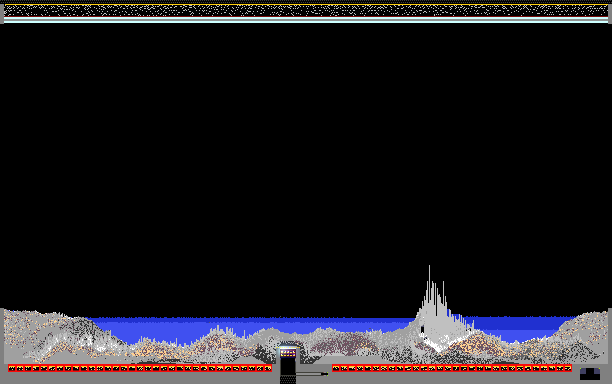612x384 pixels.
Task: Click the empty black sky area
Action: click(306, 156)
